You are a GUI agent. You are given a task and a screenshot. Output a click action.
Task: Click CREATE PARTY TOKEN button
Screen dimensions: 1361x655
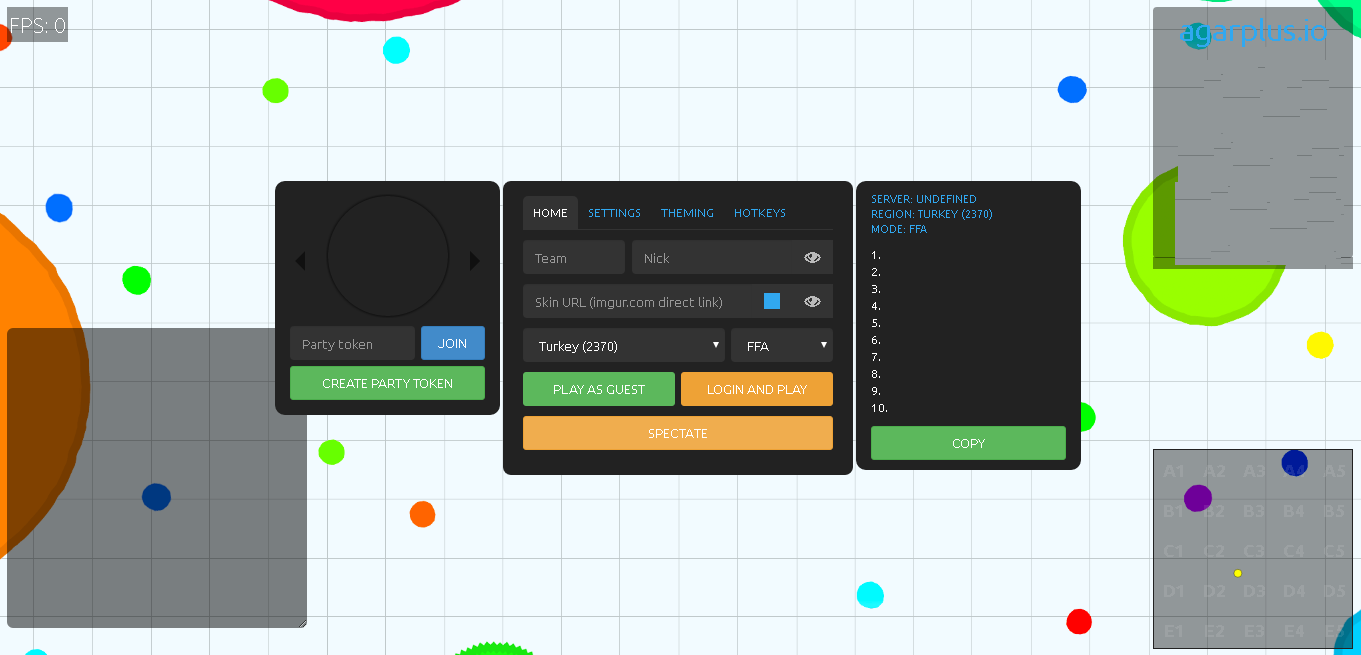pos(387,383)
